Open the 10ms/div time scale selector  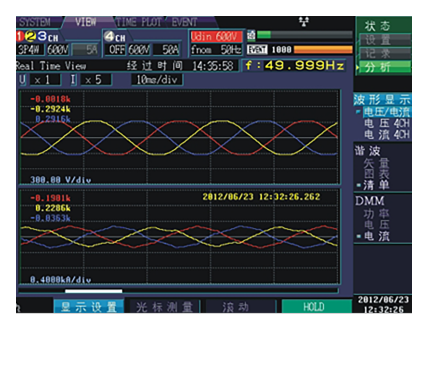157,80
